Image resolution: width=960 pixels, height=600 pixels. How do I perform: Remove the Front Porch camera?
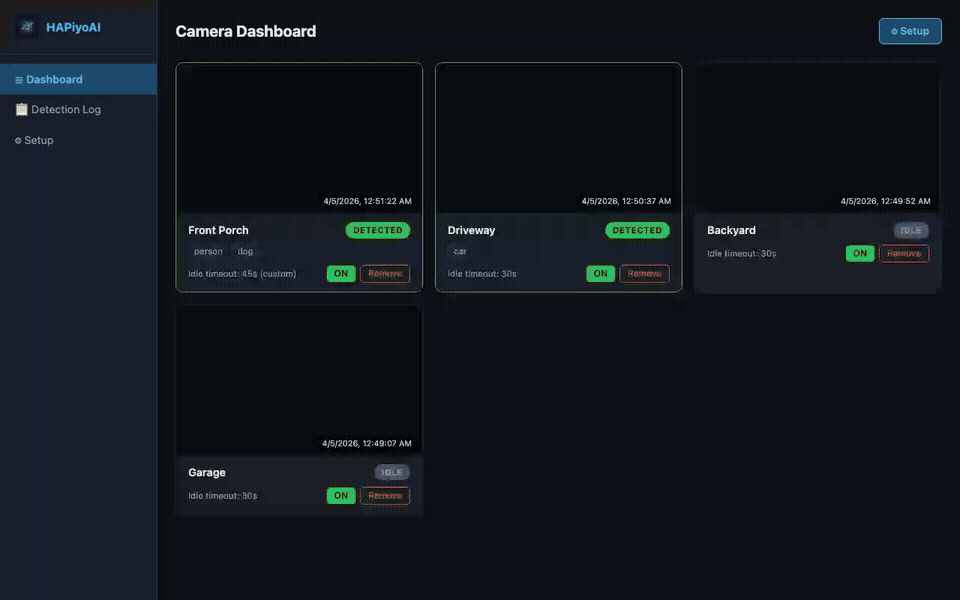click(385, 273)
